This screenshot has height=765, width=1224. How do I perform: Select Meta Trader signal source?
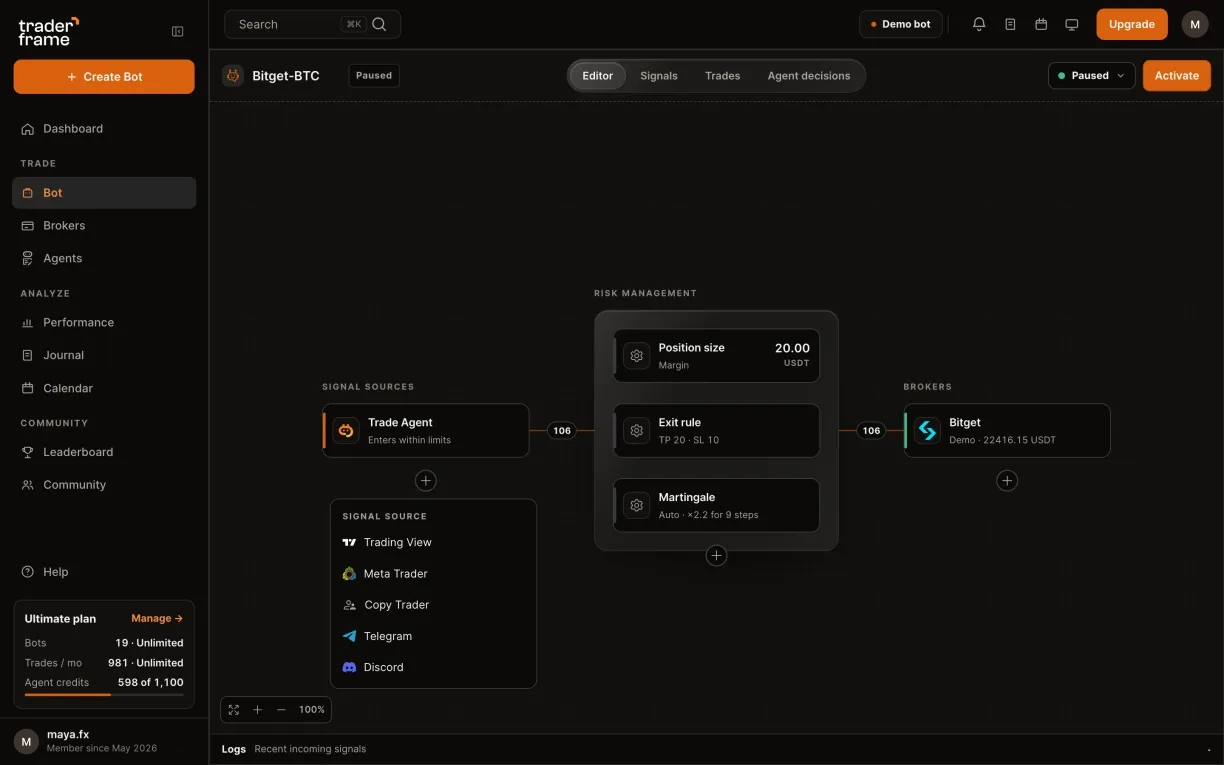tap(433, 573)
